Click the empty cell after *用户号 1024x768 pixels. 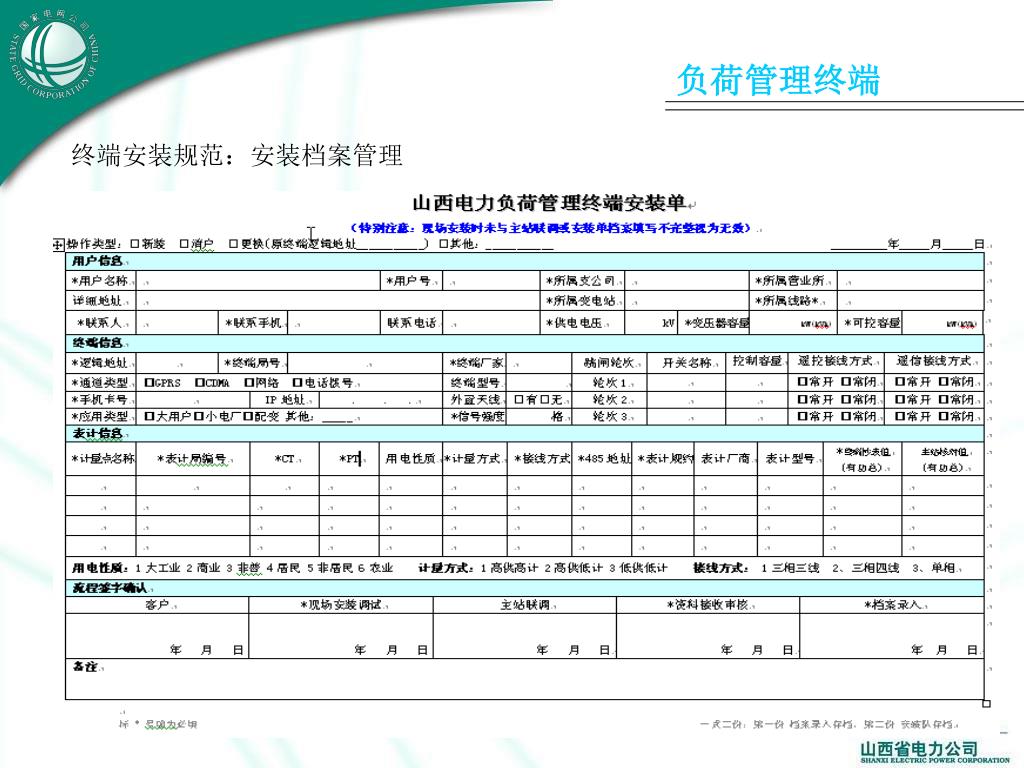(x=490, y=281)
